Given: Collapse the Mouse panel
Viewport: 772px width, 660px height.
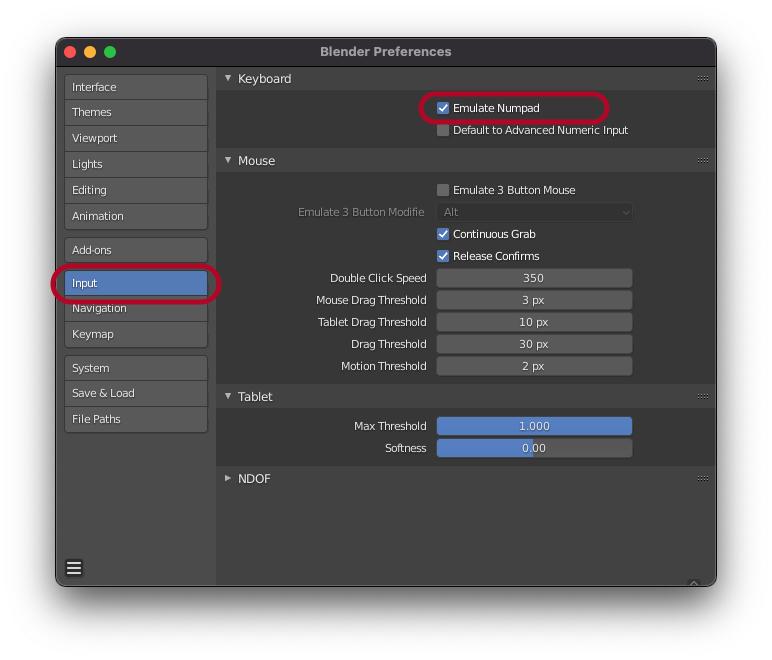Looking at the screenshot, I should tap(228, 160).
